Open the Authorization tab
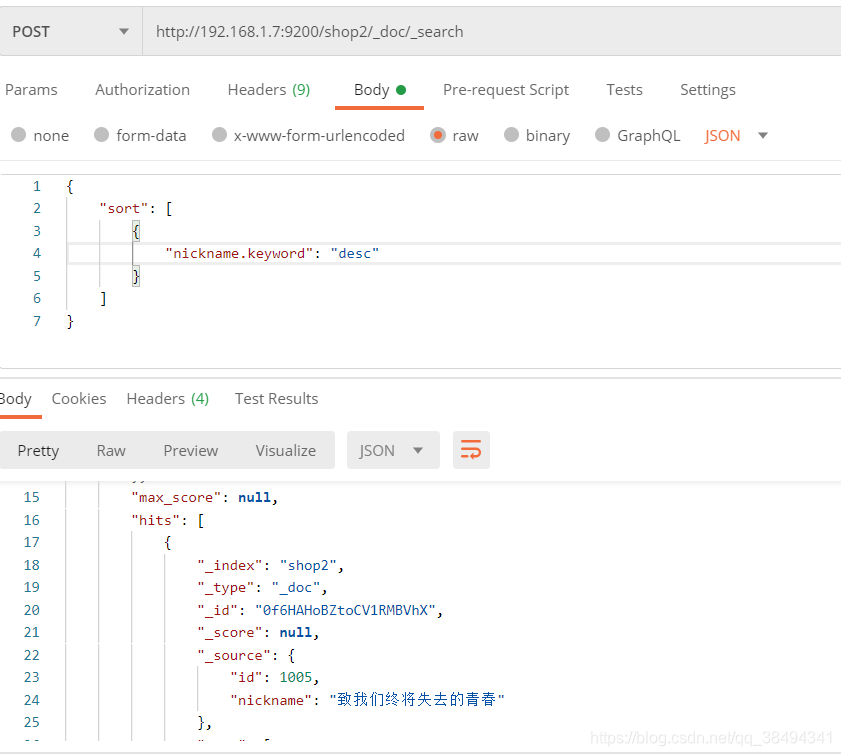This screenshot has height=756, width=841. (142, 90)
